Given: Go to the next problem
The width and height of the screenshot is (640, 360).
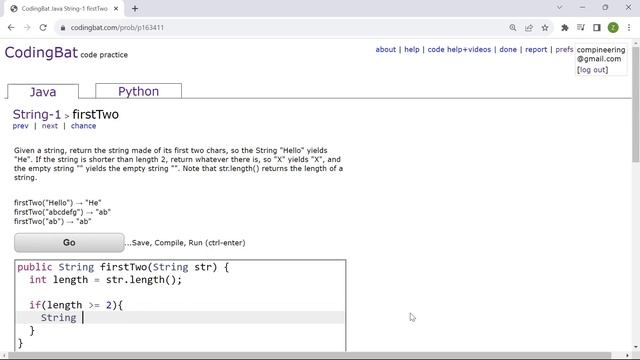Looking at the screenshot, I should 50,126.
